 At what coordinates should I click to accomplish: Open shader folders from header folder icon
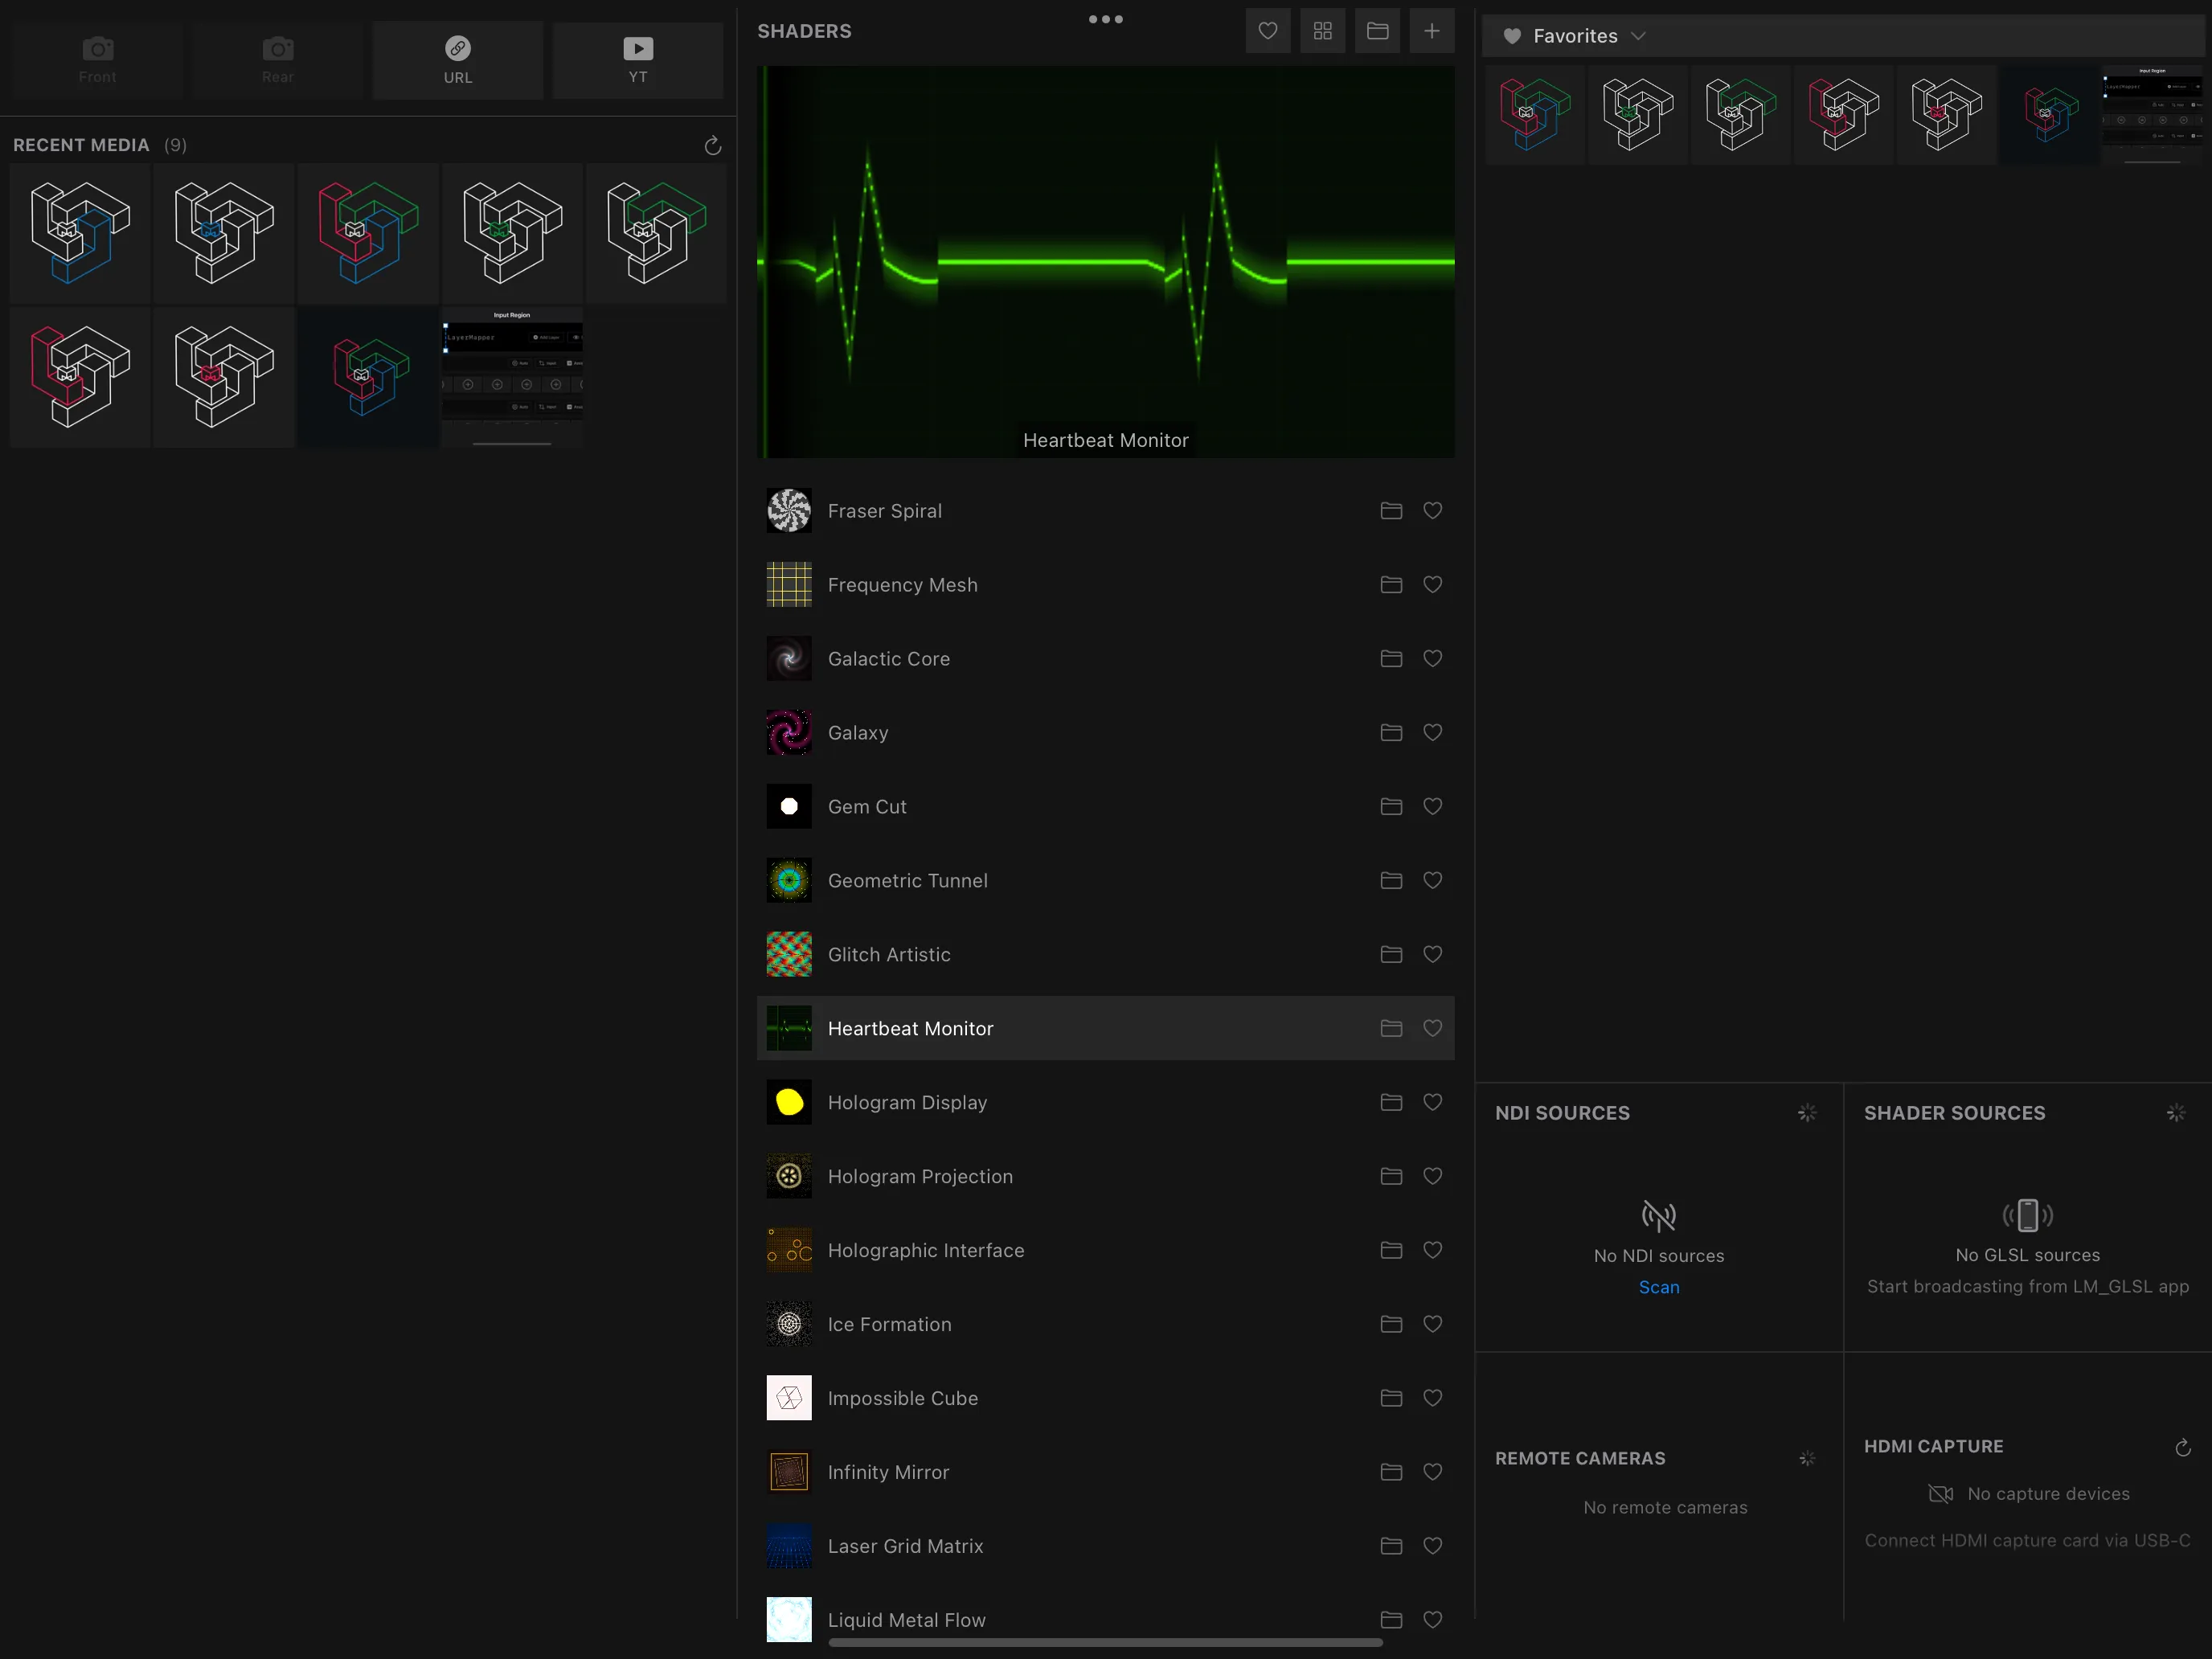1377,31
